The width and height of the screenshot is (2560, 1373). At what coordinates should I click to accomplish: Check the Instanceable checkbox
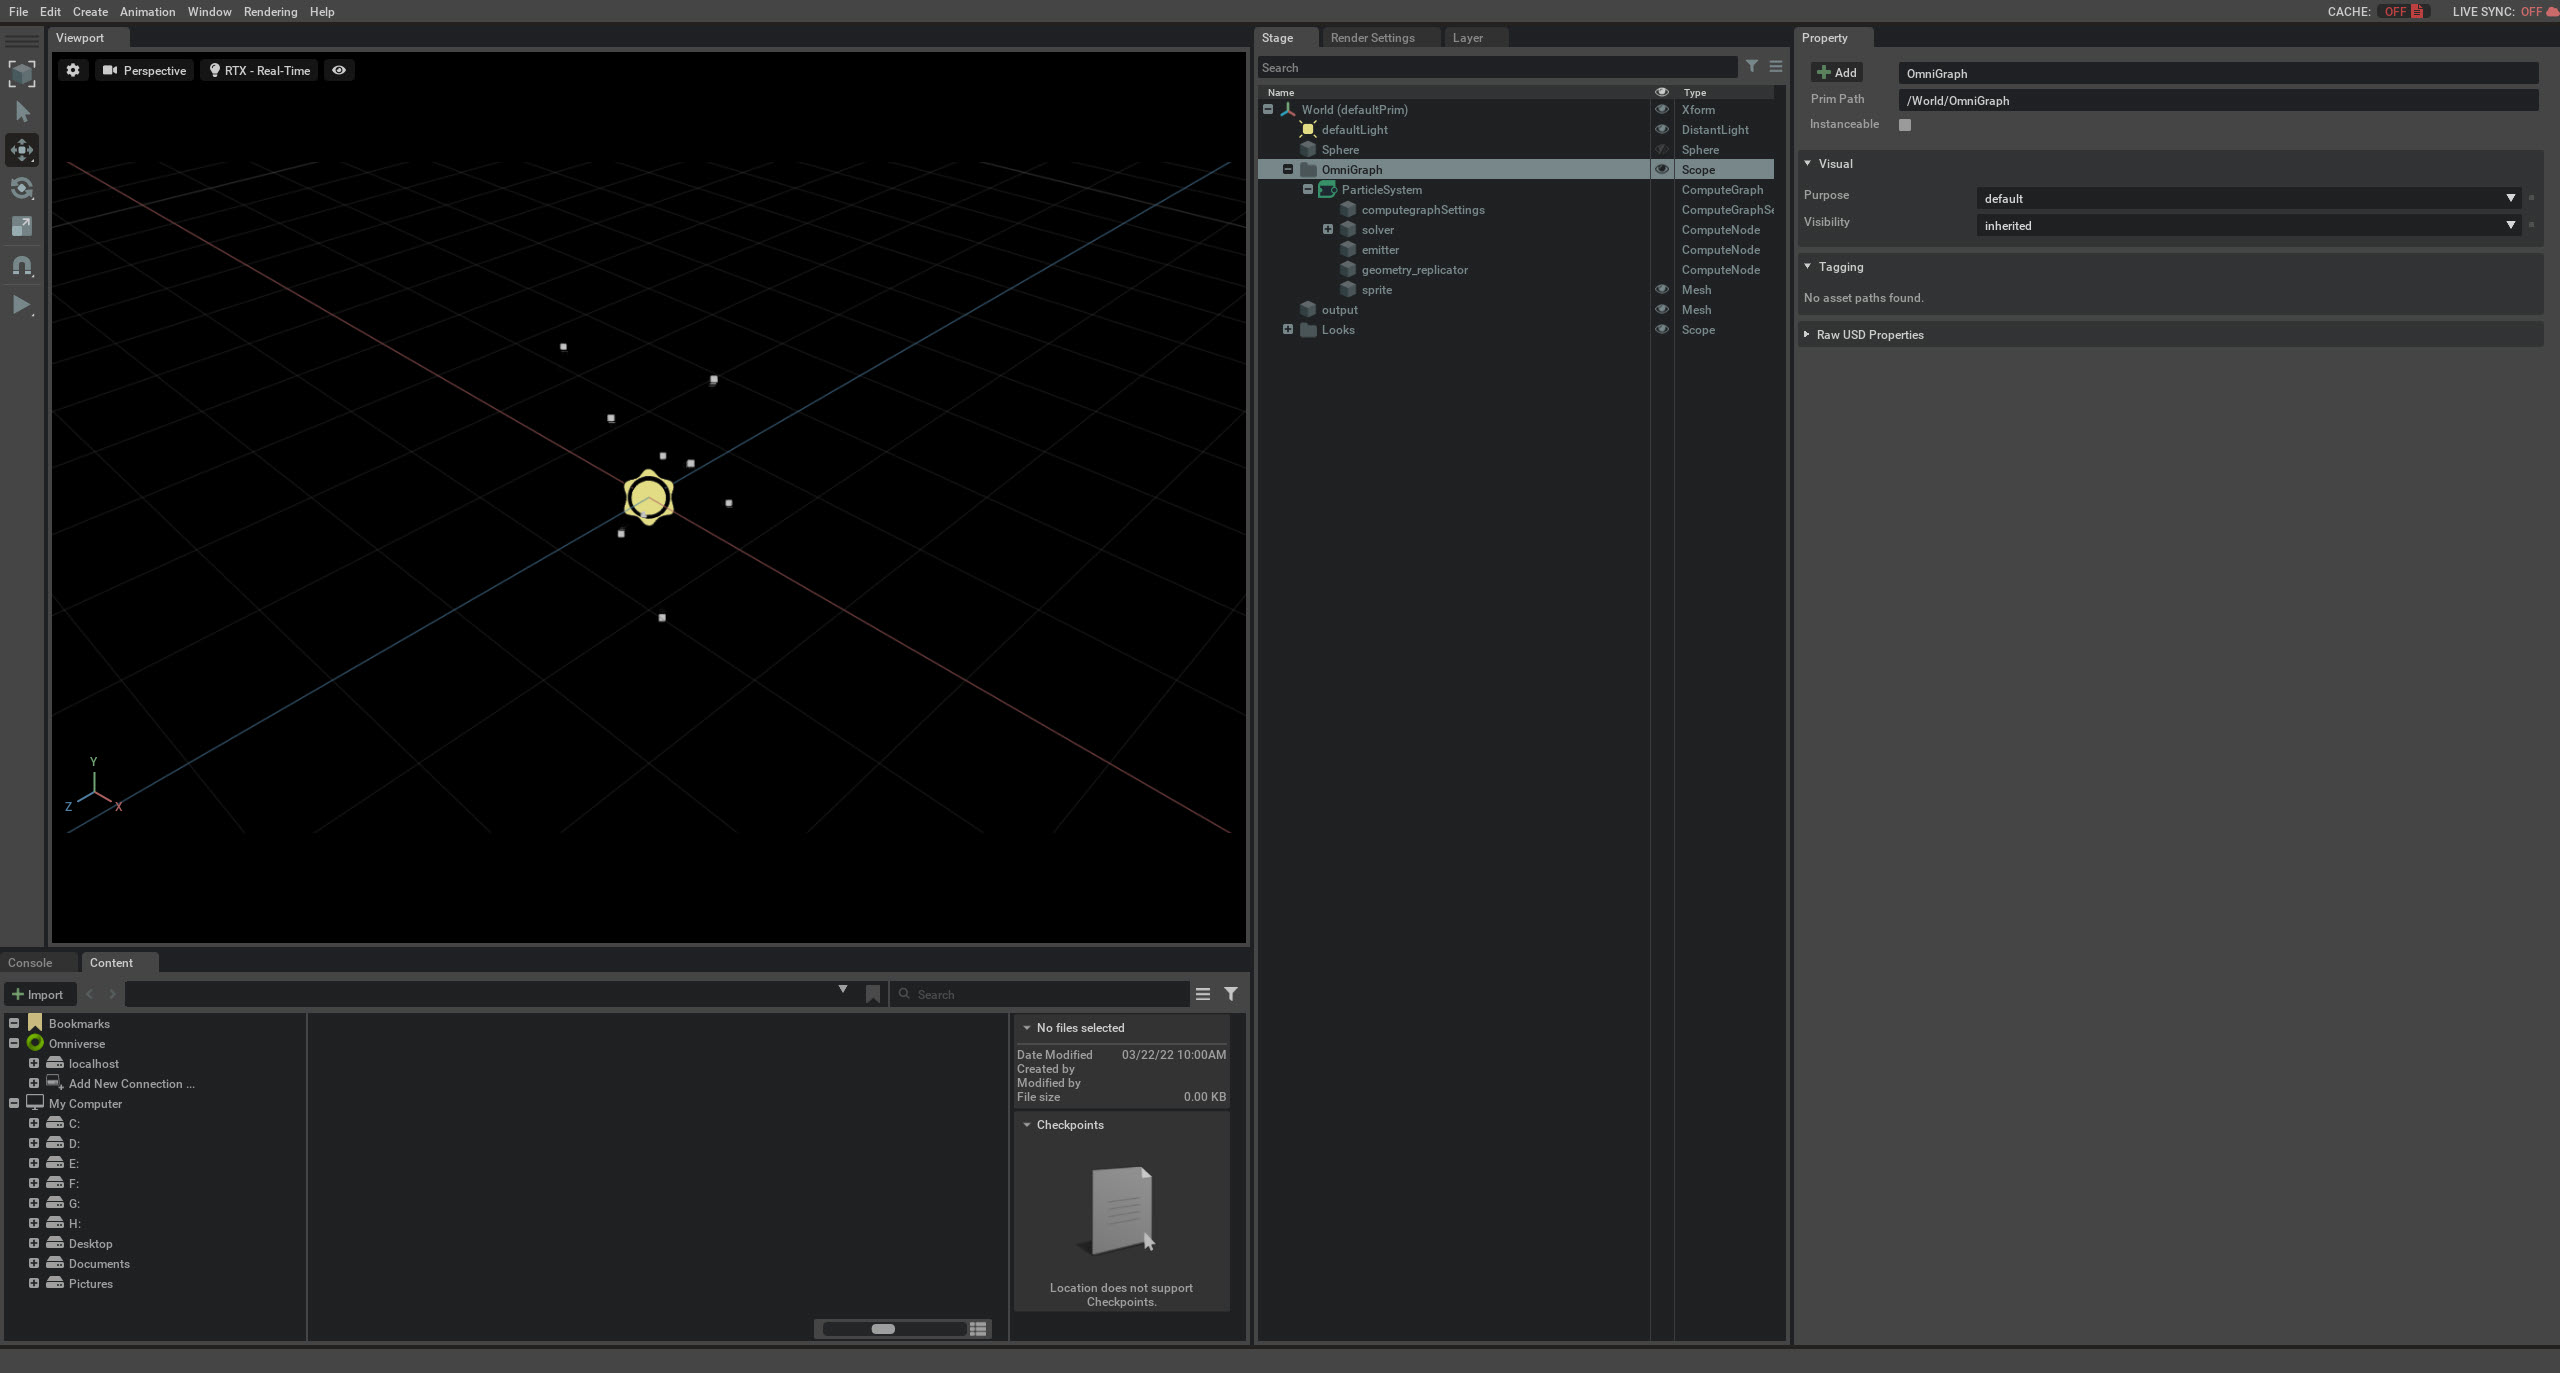click(1905, 125)
